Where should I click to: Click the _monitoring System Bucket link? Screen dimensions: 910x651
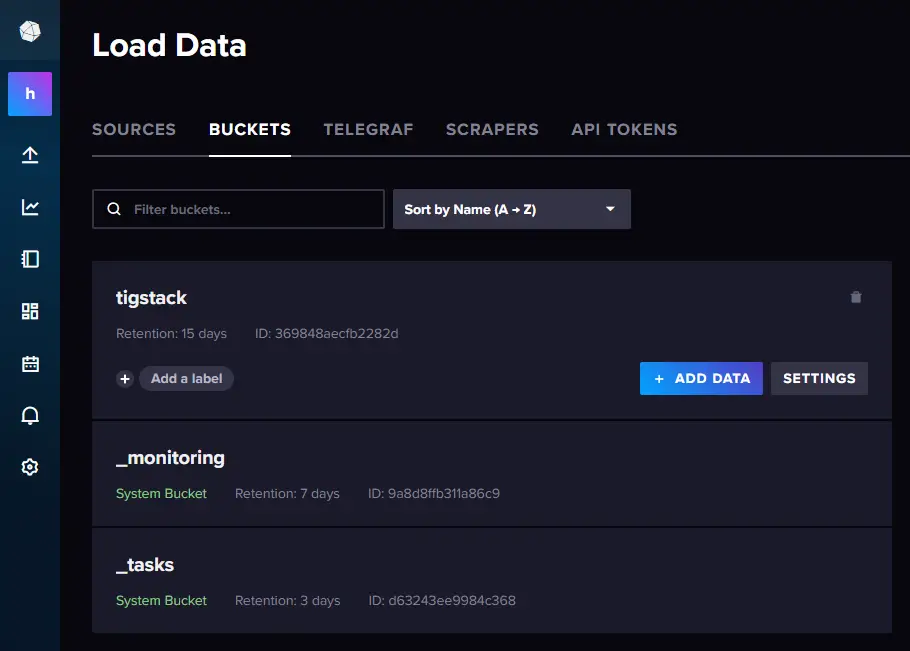(x=161, y=493)
